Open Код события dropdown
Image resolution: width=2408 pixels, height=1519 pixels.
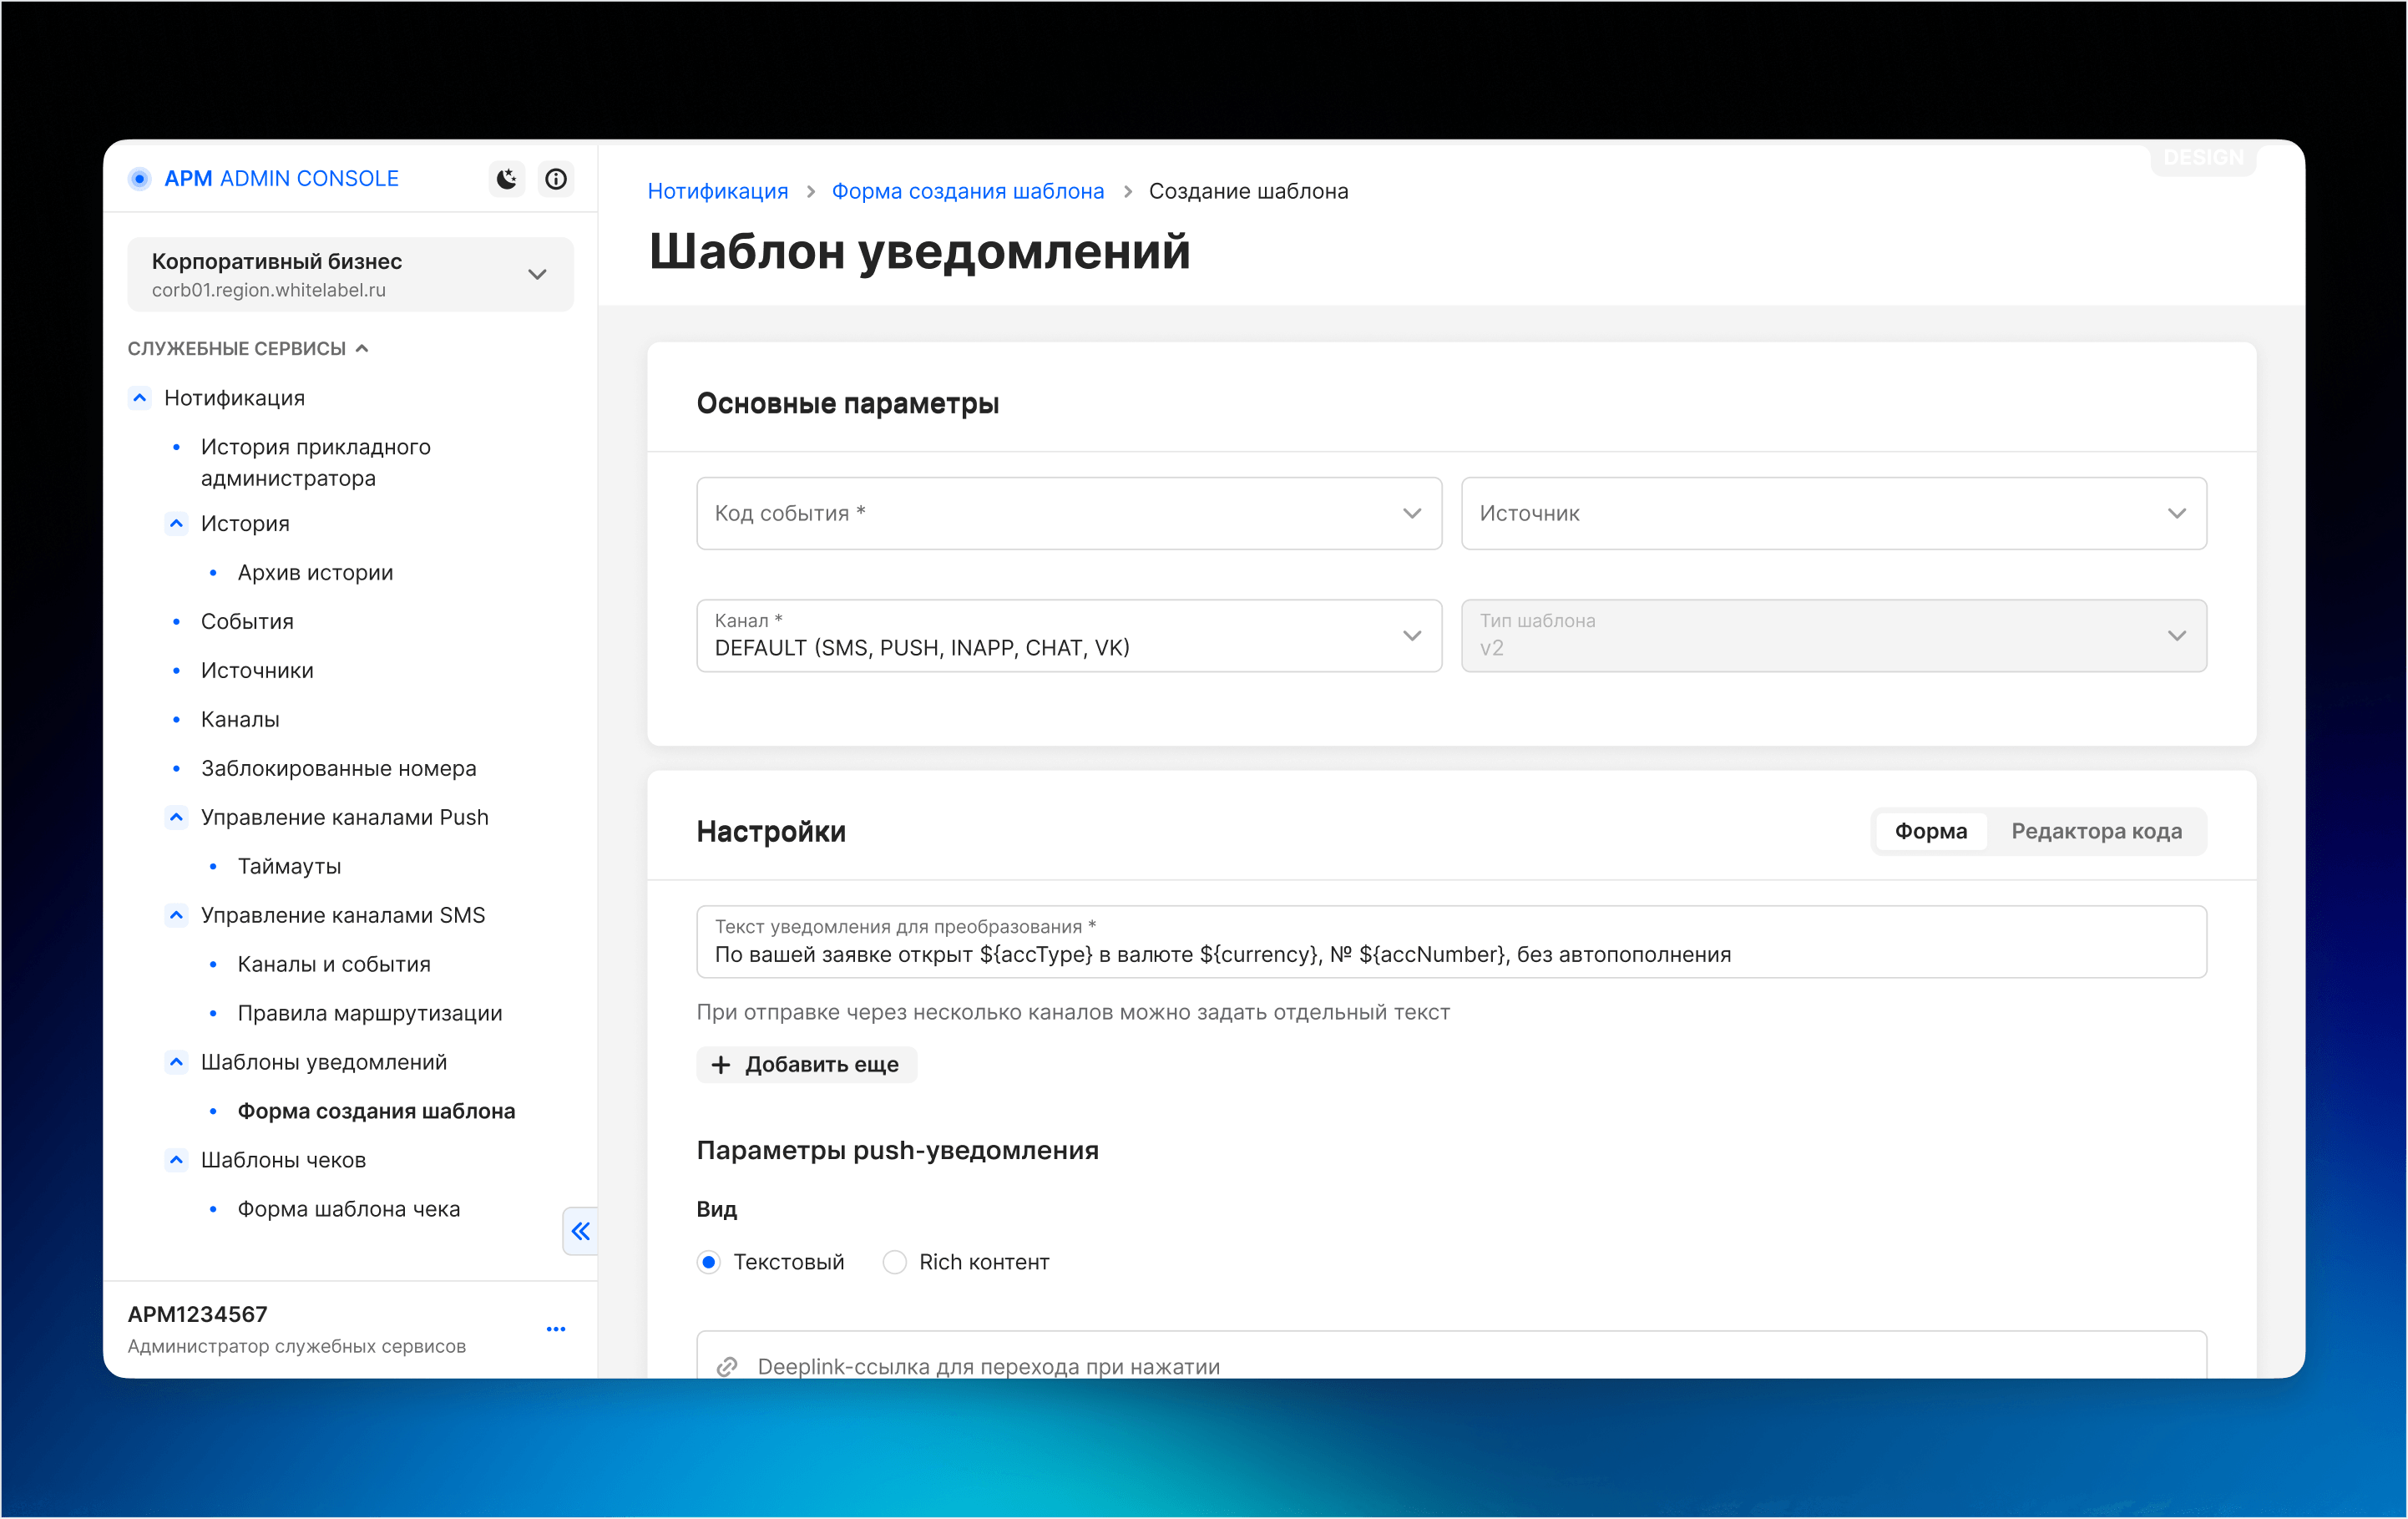click(1069, 513)
